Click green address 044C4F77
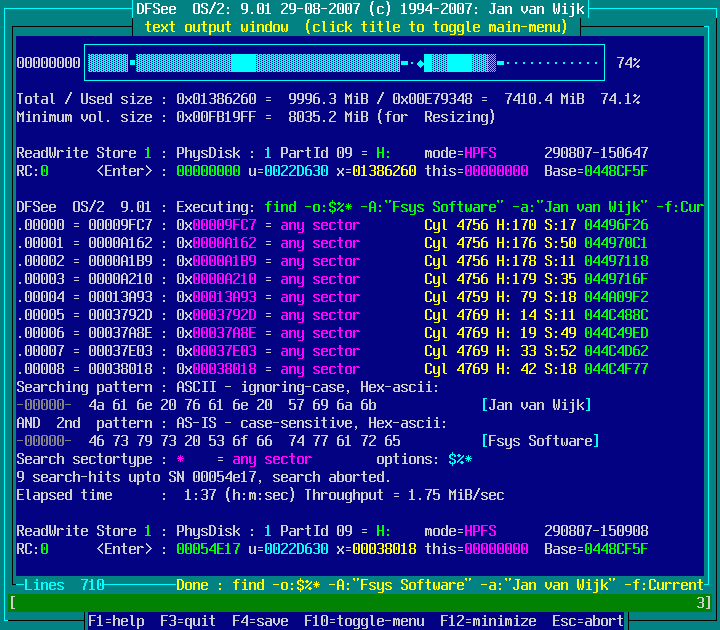Image resolution: width=720 pixels, height=630 pixels. 616,369
